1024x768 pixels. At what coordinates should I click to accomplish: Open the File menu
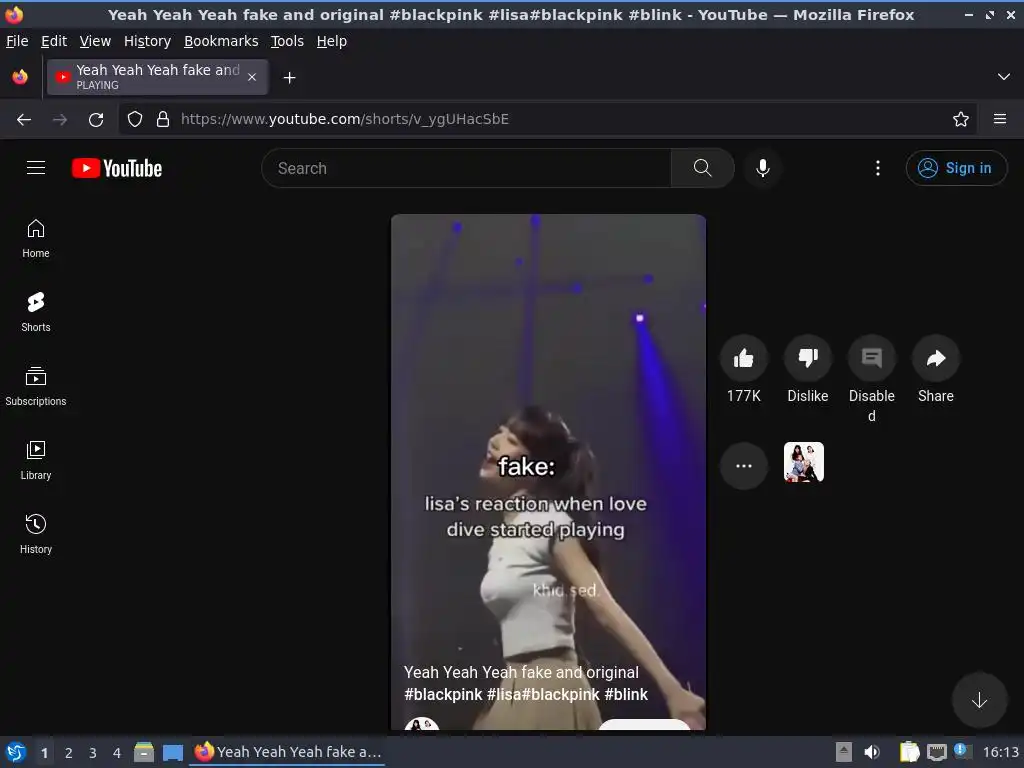[x=17, y=41]
